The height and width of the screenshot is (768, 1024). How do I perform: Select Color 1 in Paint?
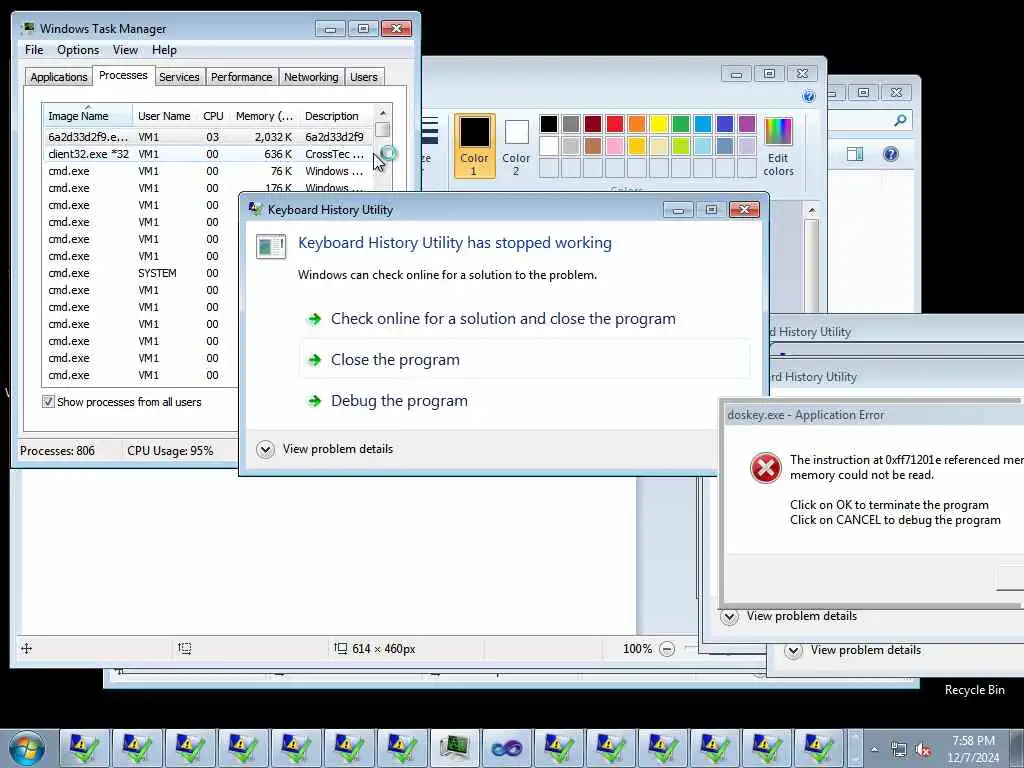pyautogui.click(x=474, y=146)
